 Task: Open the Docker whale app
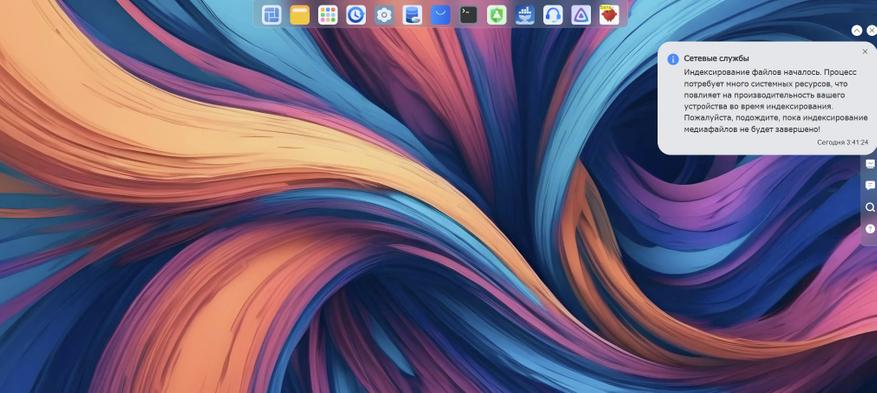point(525,15)
